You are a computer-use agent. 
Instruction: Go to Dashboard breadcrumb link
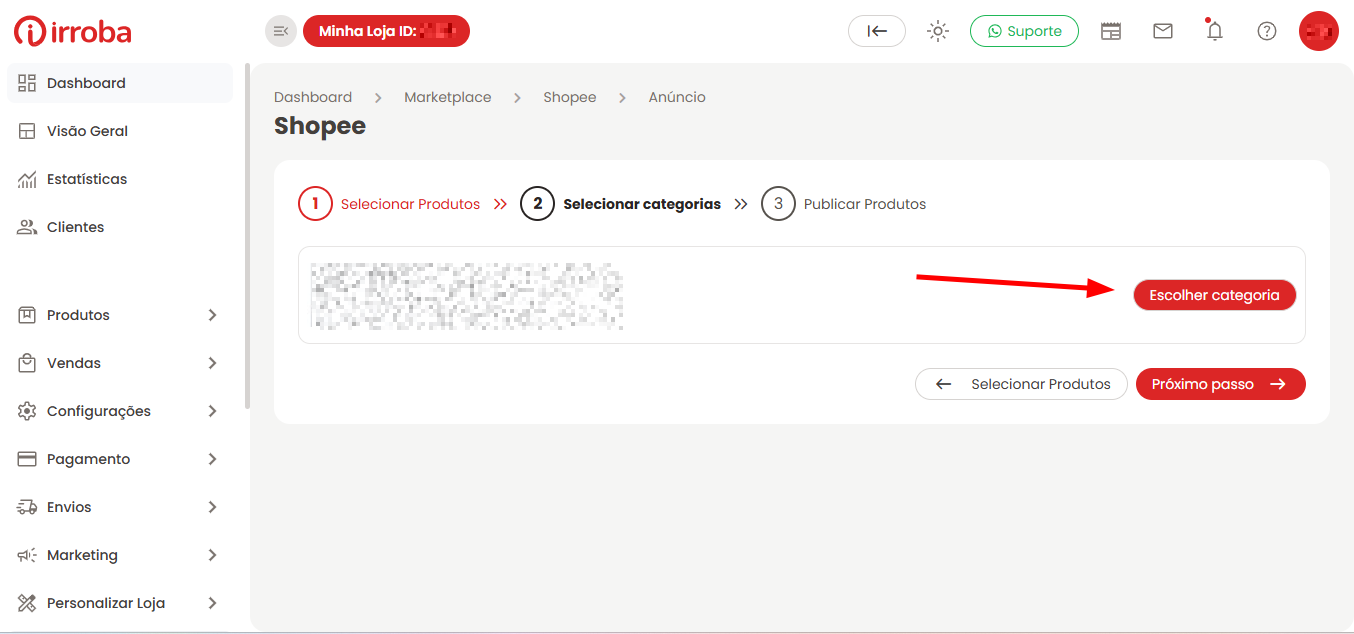click(x=313, y=97)
